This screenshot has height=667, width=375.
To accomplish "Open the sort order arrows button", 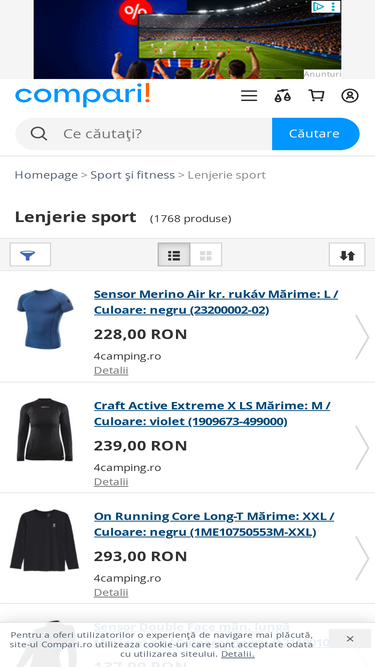I will [347, 254].
